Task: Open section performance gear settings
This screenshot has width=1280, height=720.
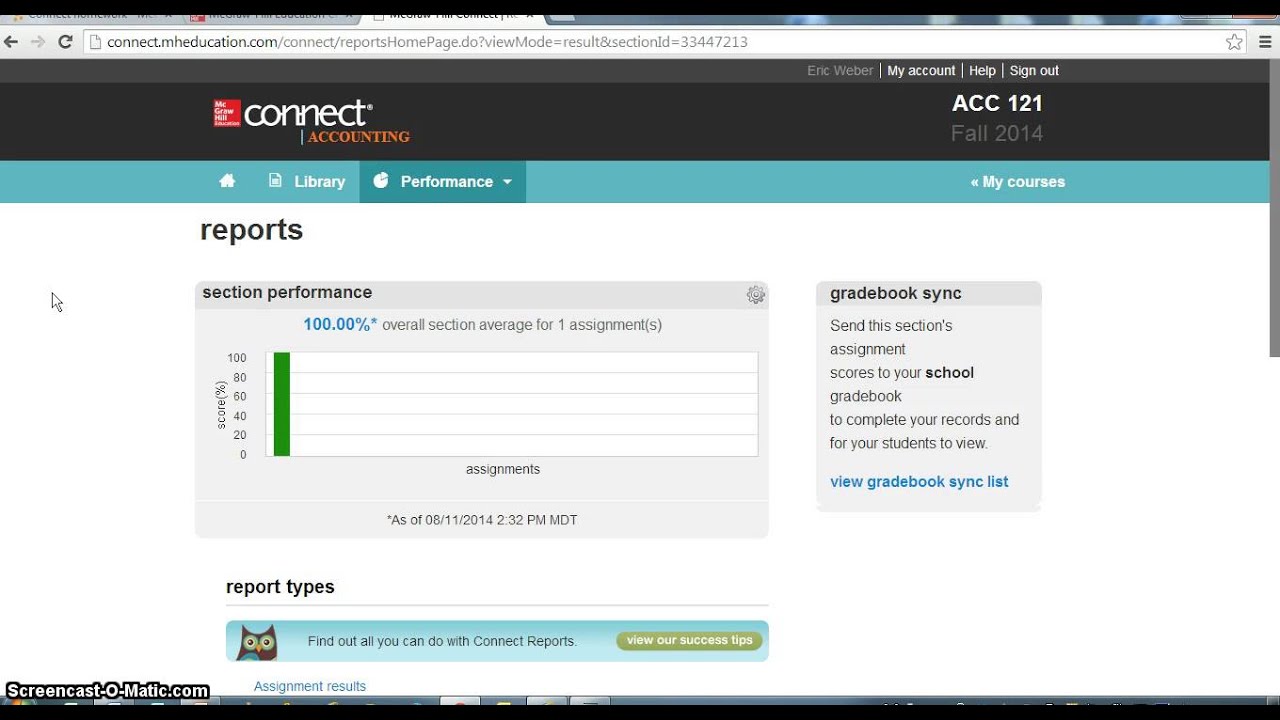Action: (756, 294)
